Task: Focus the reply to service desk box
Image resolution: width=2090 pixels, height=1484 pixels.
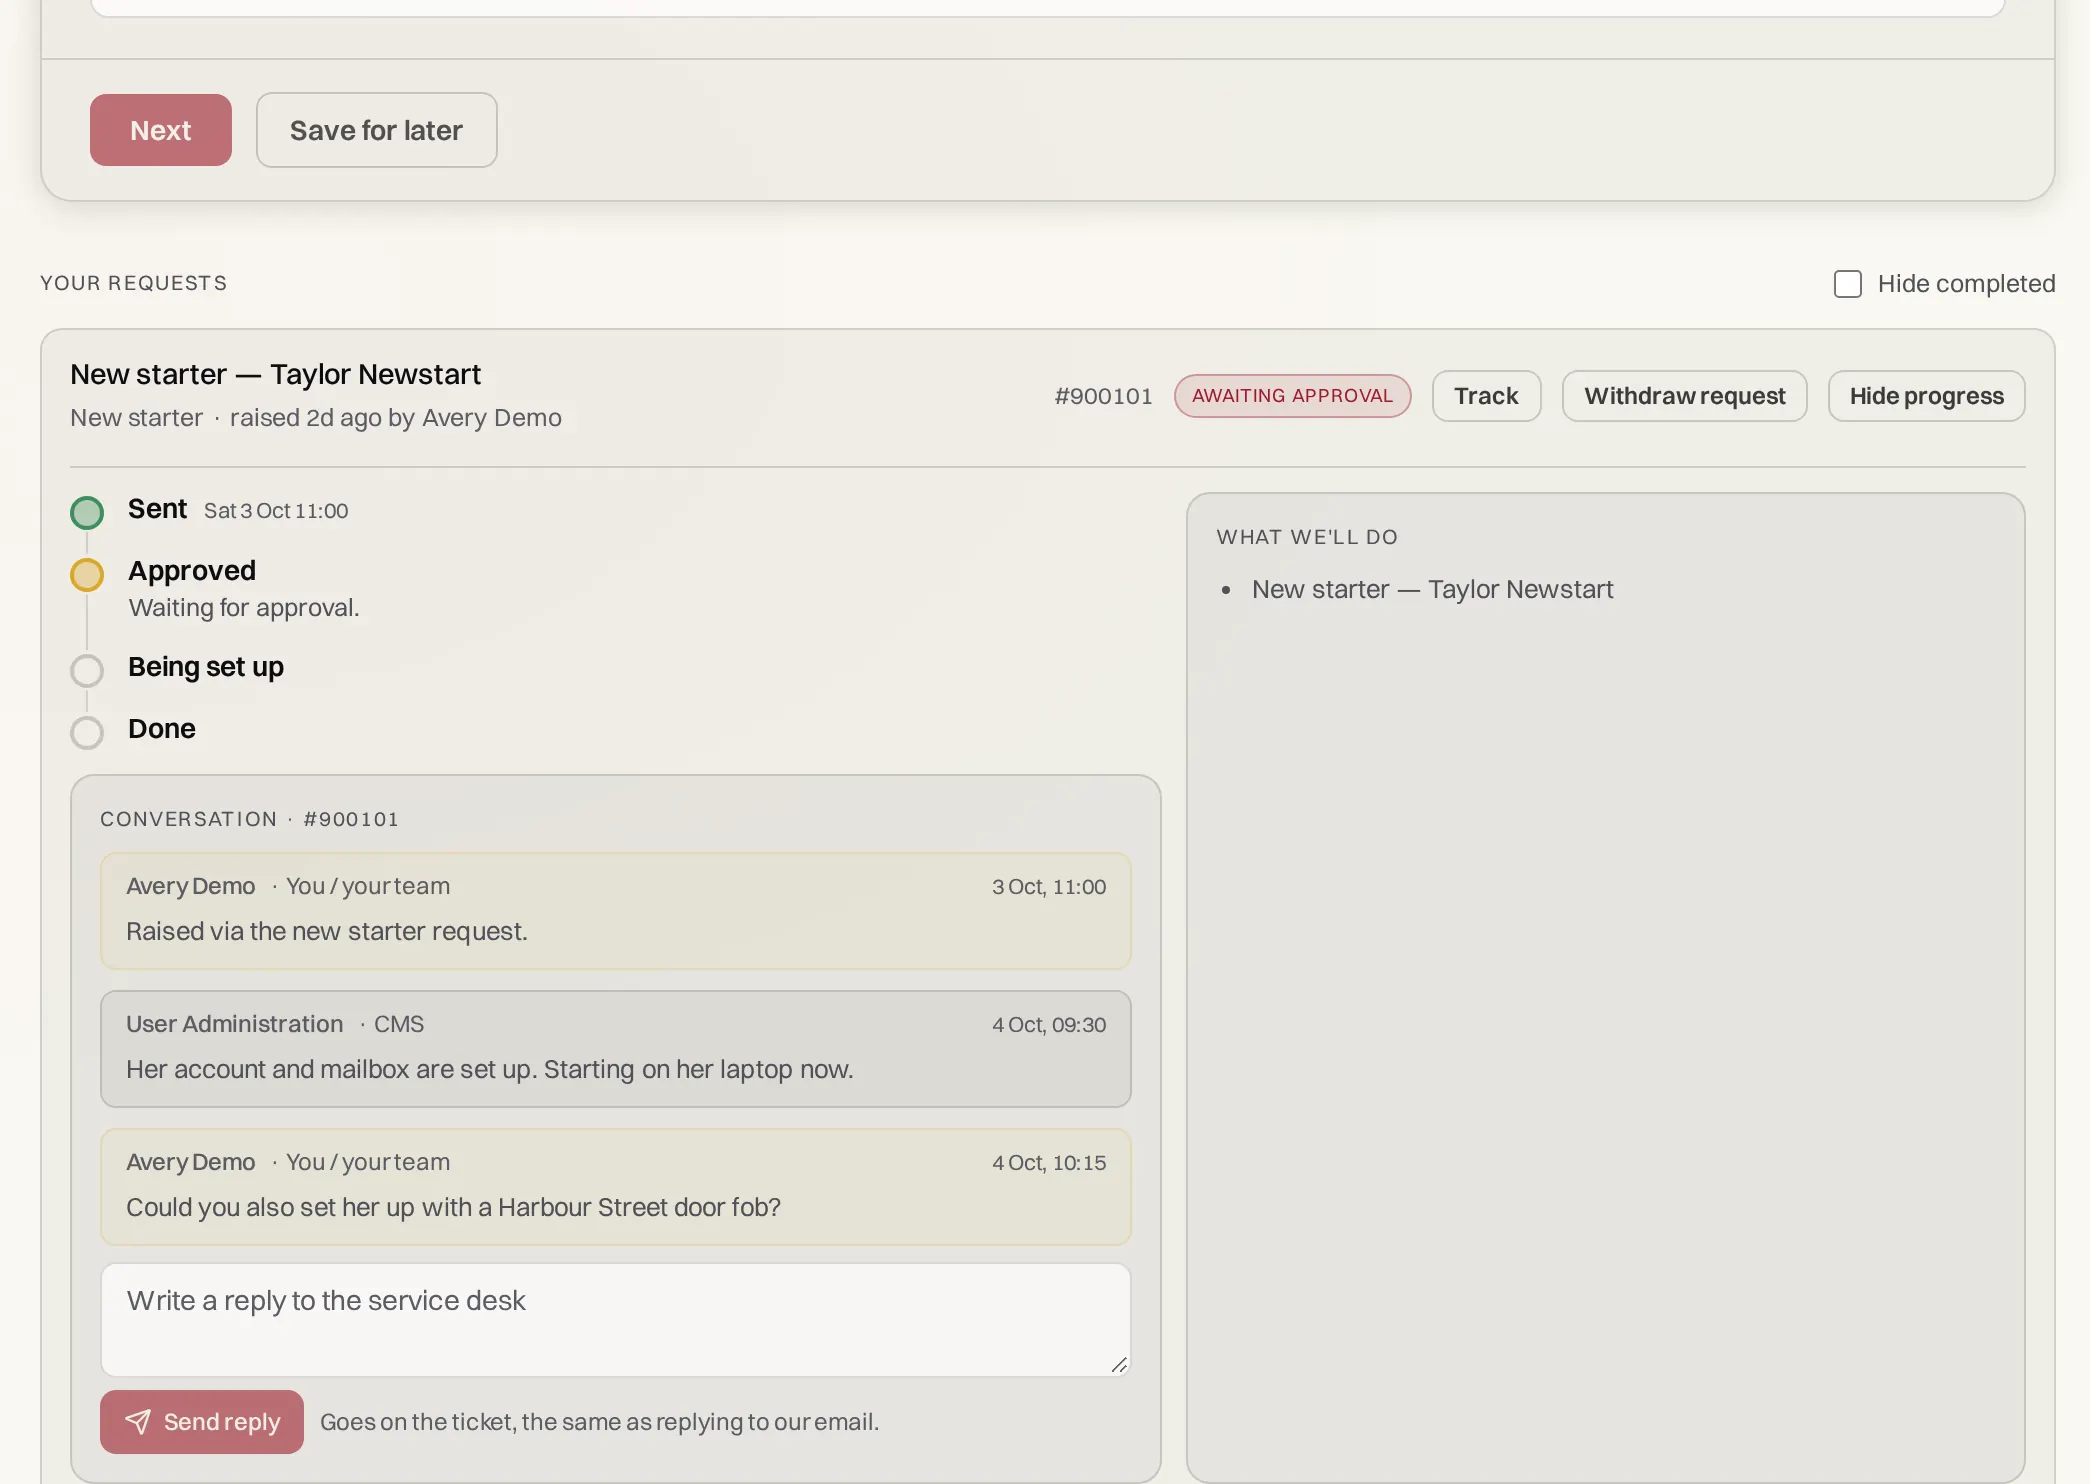Action: pos(615,1320)
